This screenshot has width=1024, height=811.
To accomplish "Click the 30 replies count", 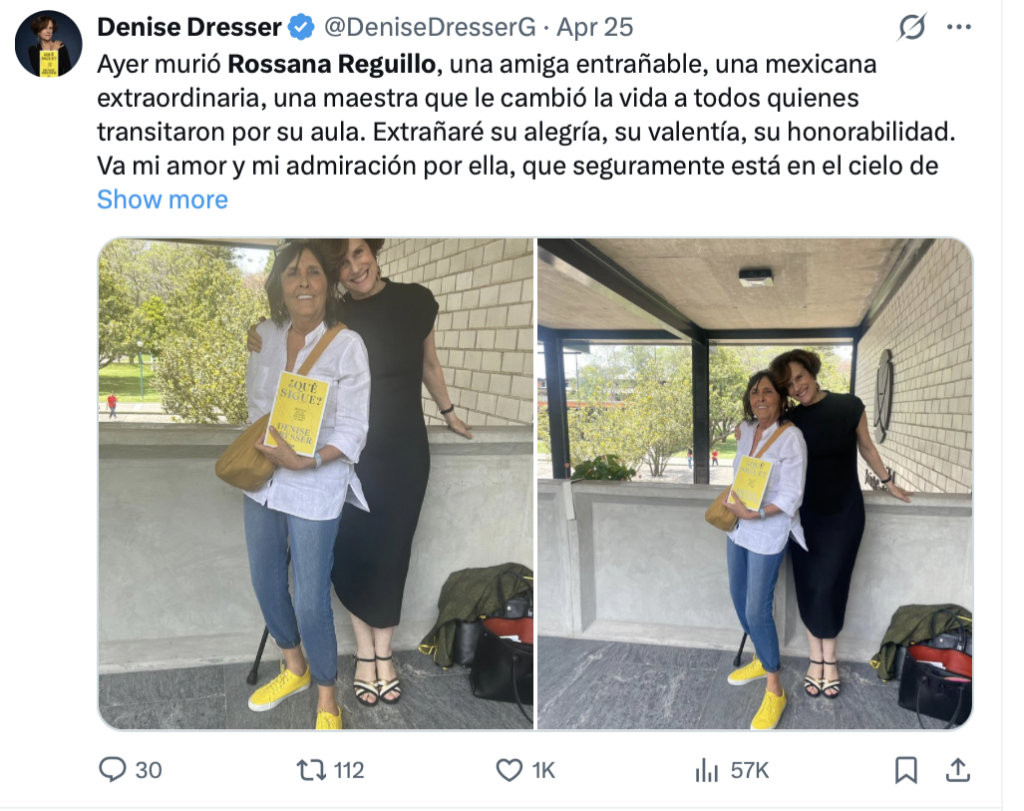I will click(x=148, y=771).
